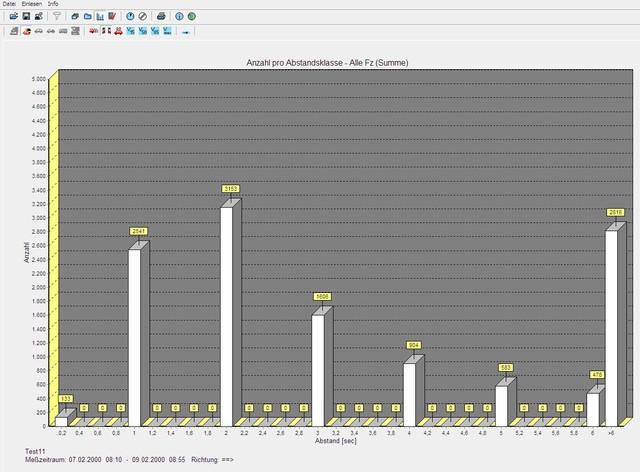
Task: Click the bar value label 2816
Action: (616, 212)
